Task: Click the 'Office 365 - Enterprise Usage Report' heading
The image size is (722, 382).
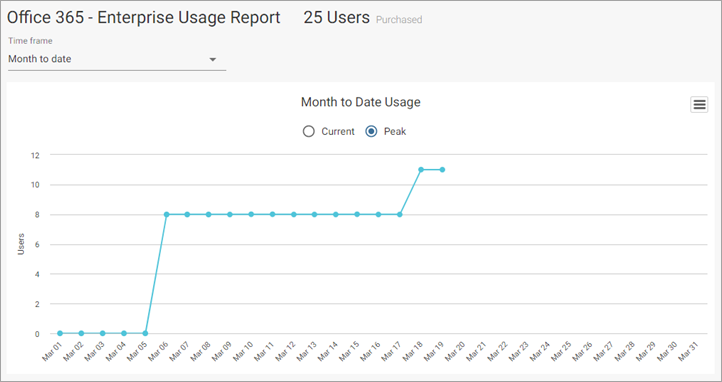Action: click(144, 17)
